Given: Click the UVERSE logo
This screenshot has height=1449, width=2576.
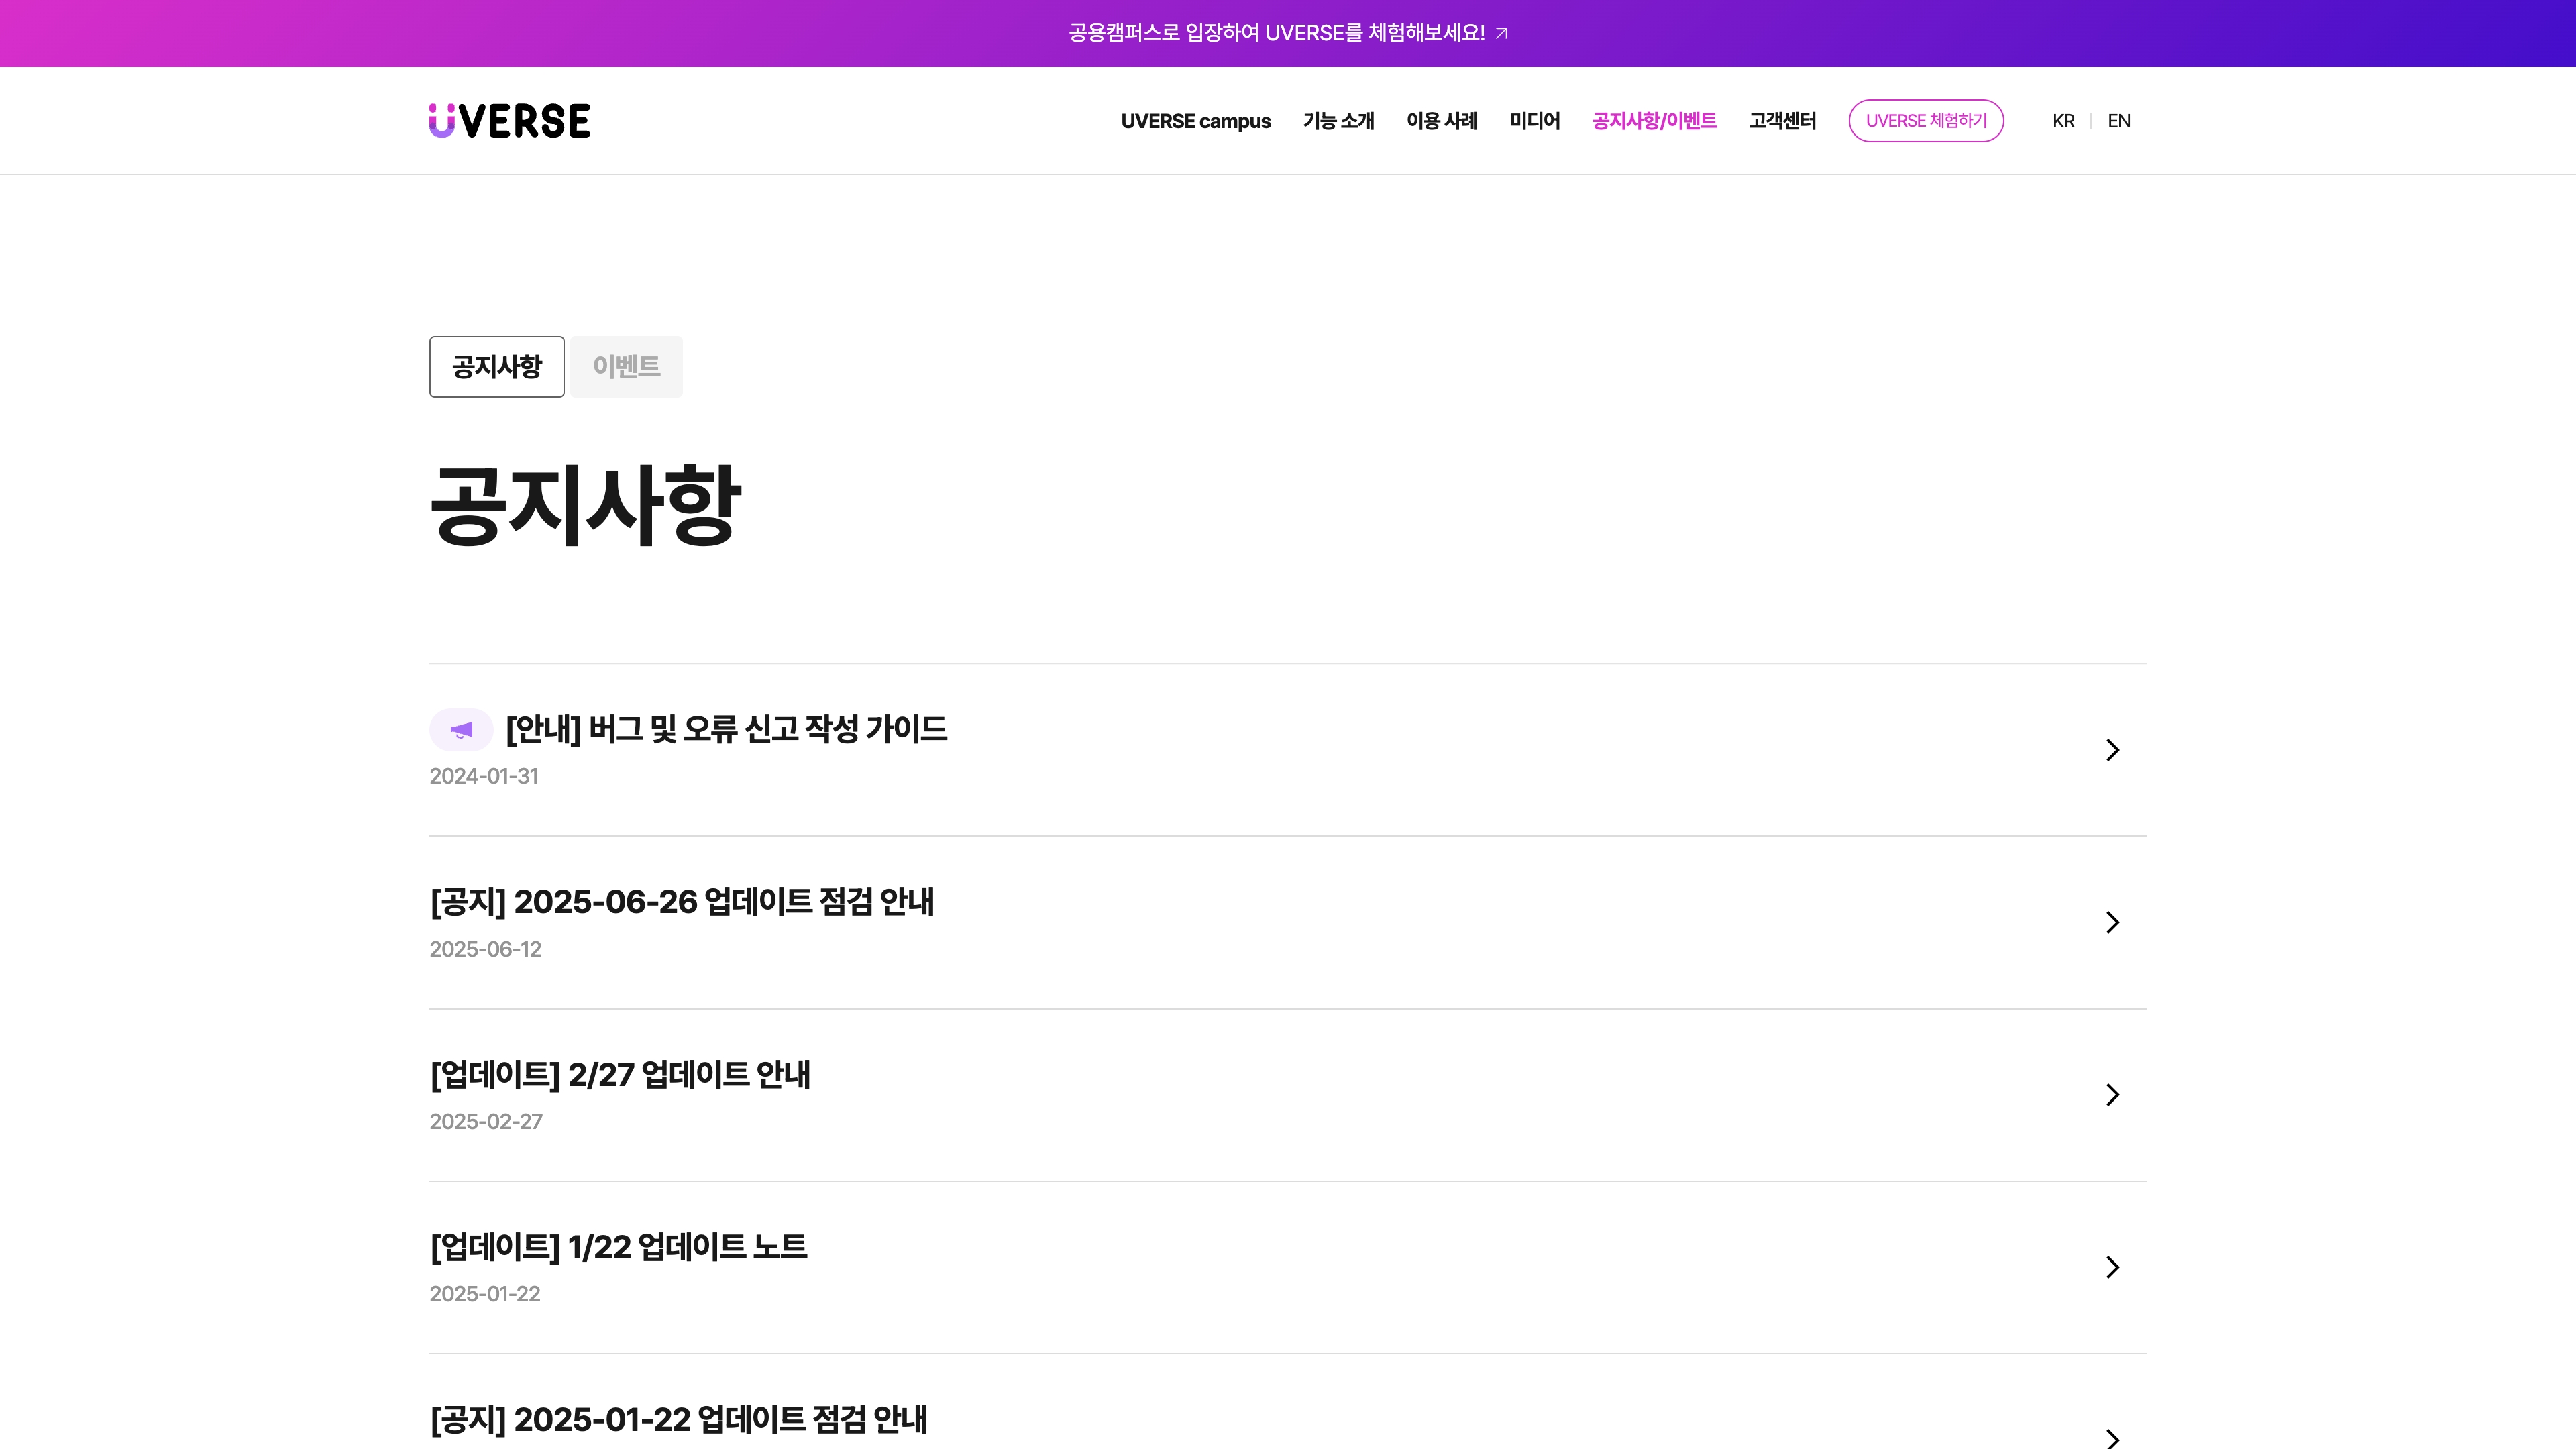Looking at the screenshot, I should pyautogui.click(x=510, y=121).
